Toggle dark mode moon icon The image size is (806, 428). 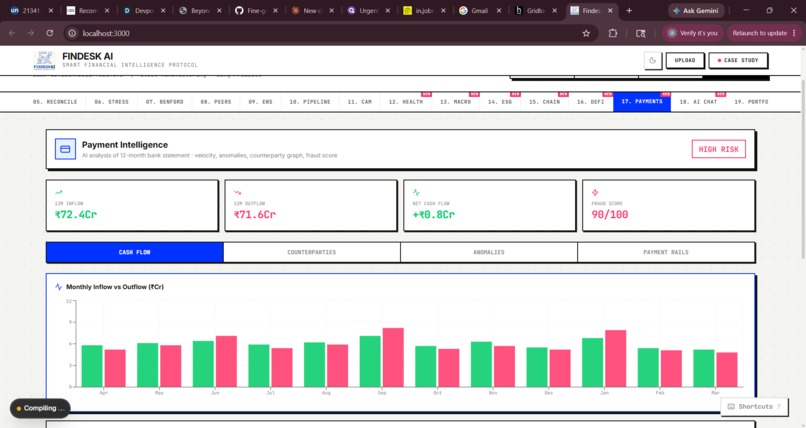[x=653, y=61]
